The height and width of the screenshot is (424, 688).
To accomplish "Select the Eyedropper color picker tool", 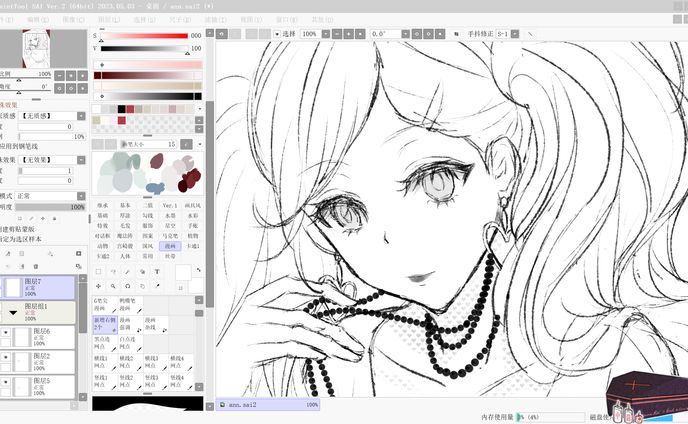I will (x=157, y=286).
